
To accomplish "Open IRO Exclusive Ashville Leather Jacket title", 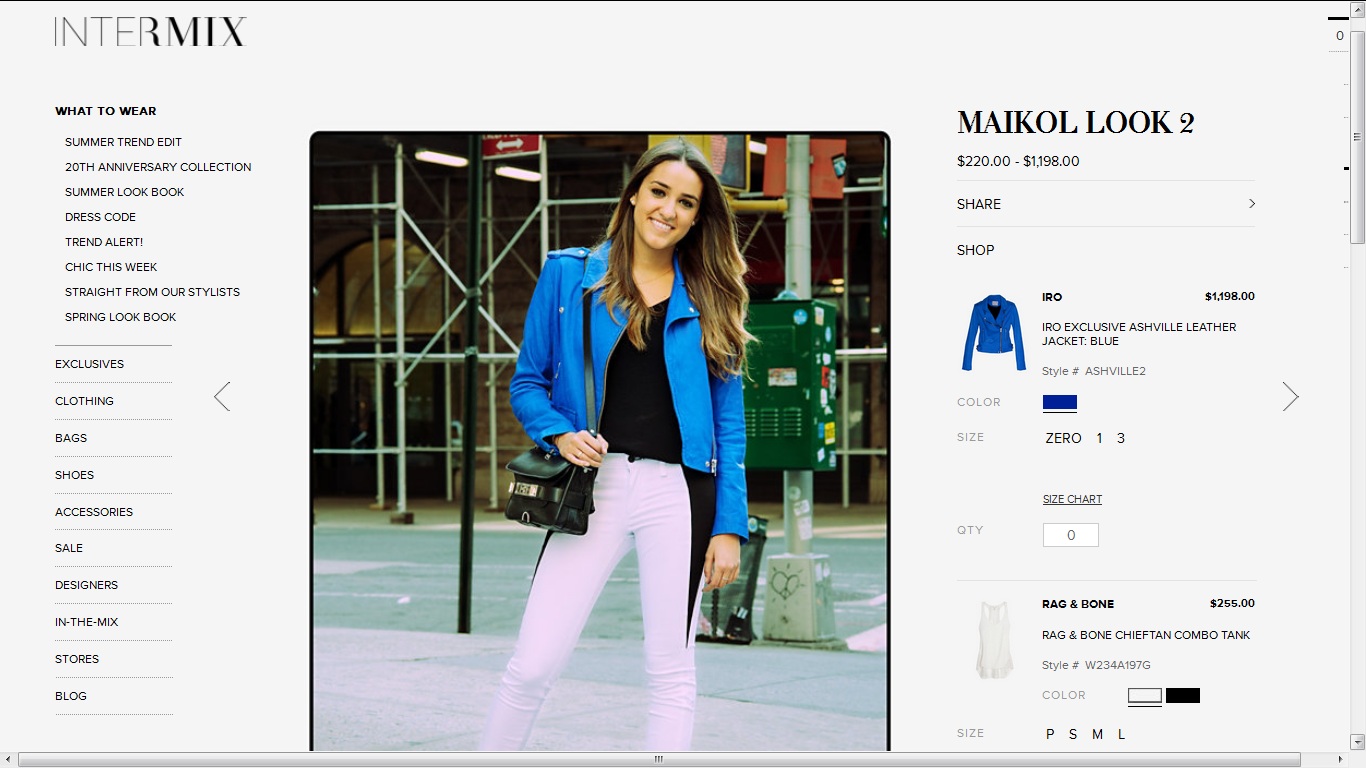I will [x=1139, y=334].
